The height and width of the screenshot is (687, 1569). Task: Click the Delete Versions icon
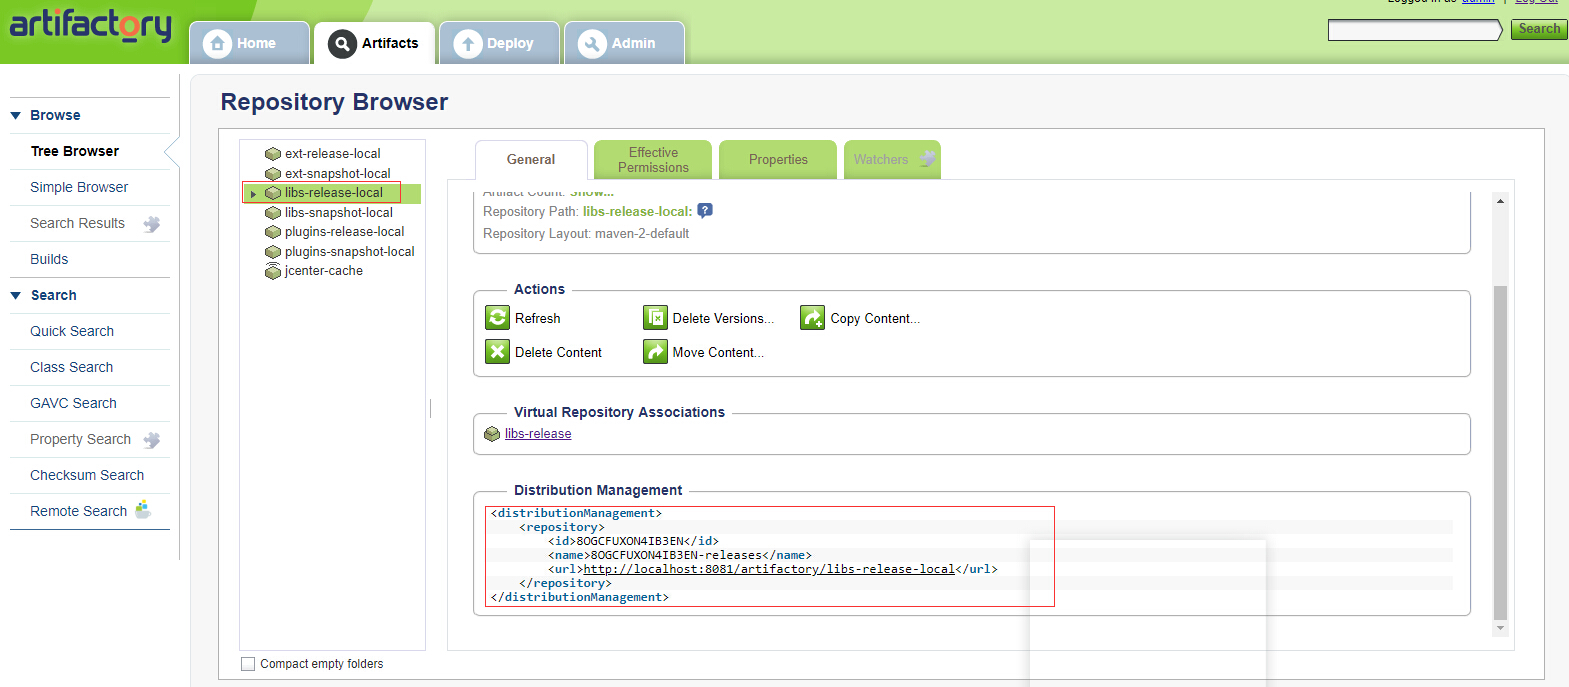(655, 317)
